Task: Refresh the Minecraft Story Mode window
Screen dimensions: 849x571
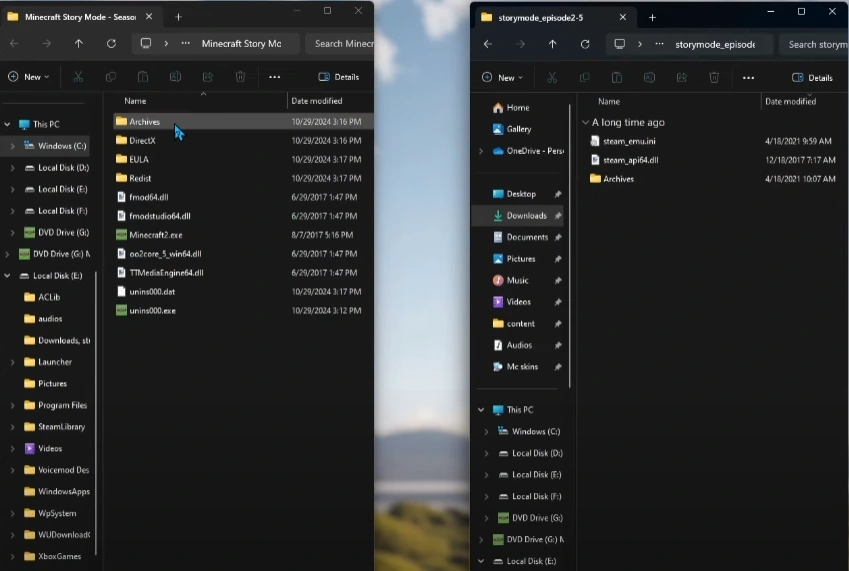Action: (111, 43)
